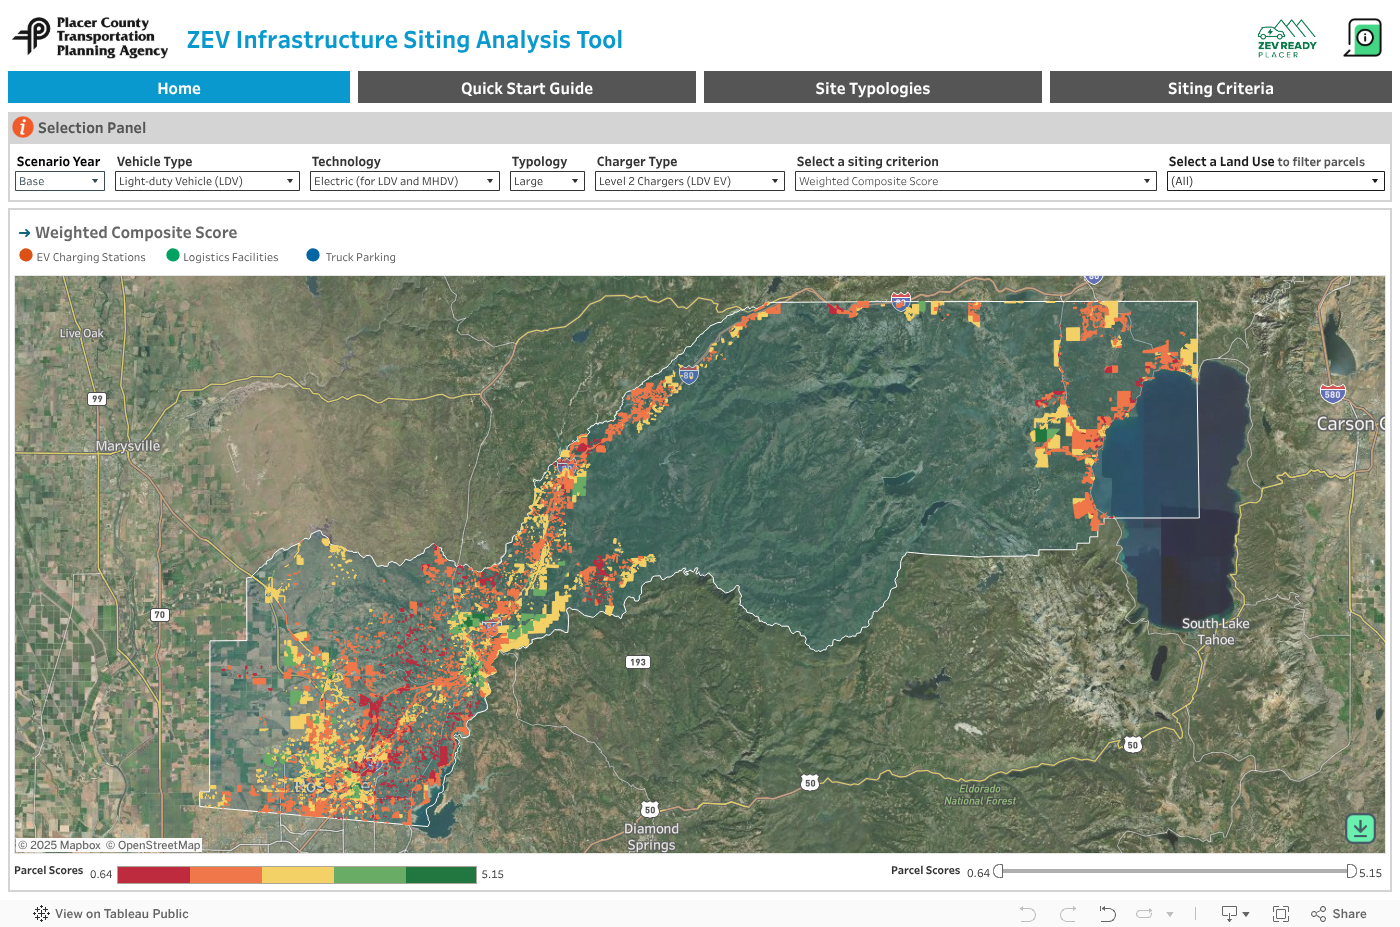1400x927 pixels.
Task: Click the Parcel Scores slider right handle
Action: click(x=1351, y=871)
